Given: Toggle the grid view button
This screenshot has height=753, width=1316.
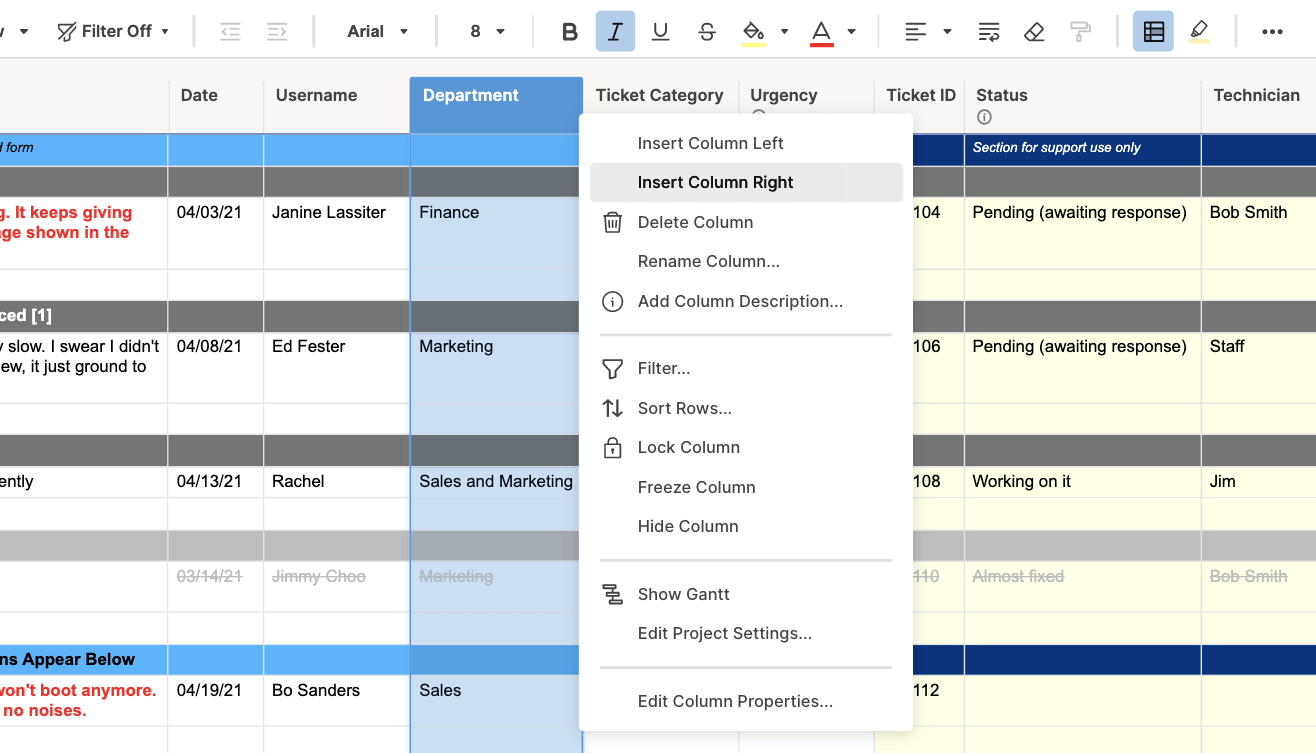Looking at the screenshot, I should pyautogui.click(x=1153, y=32).
